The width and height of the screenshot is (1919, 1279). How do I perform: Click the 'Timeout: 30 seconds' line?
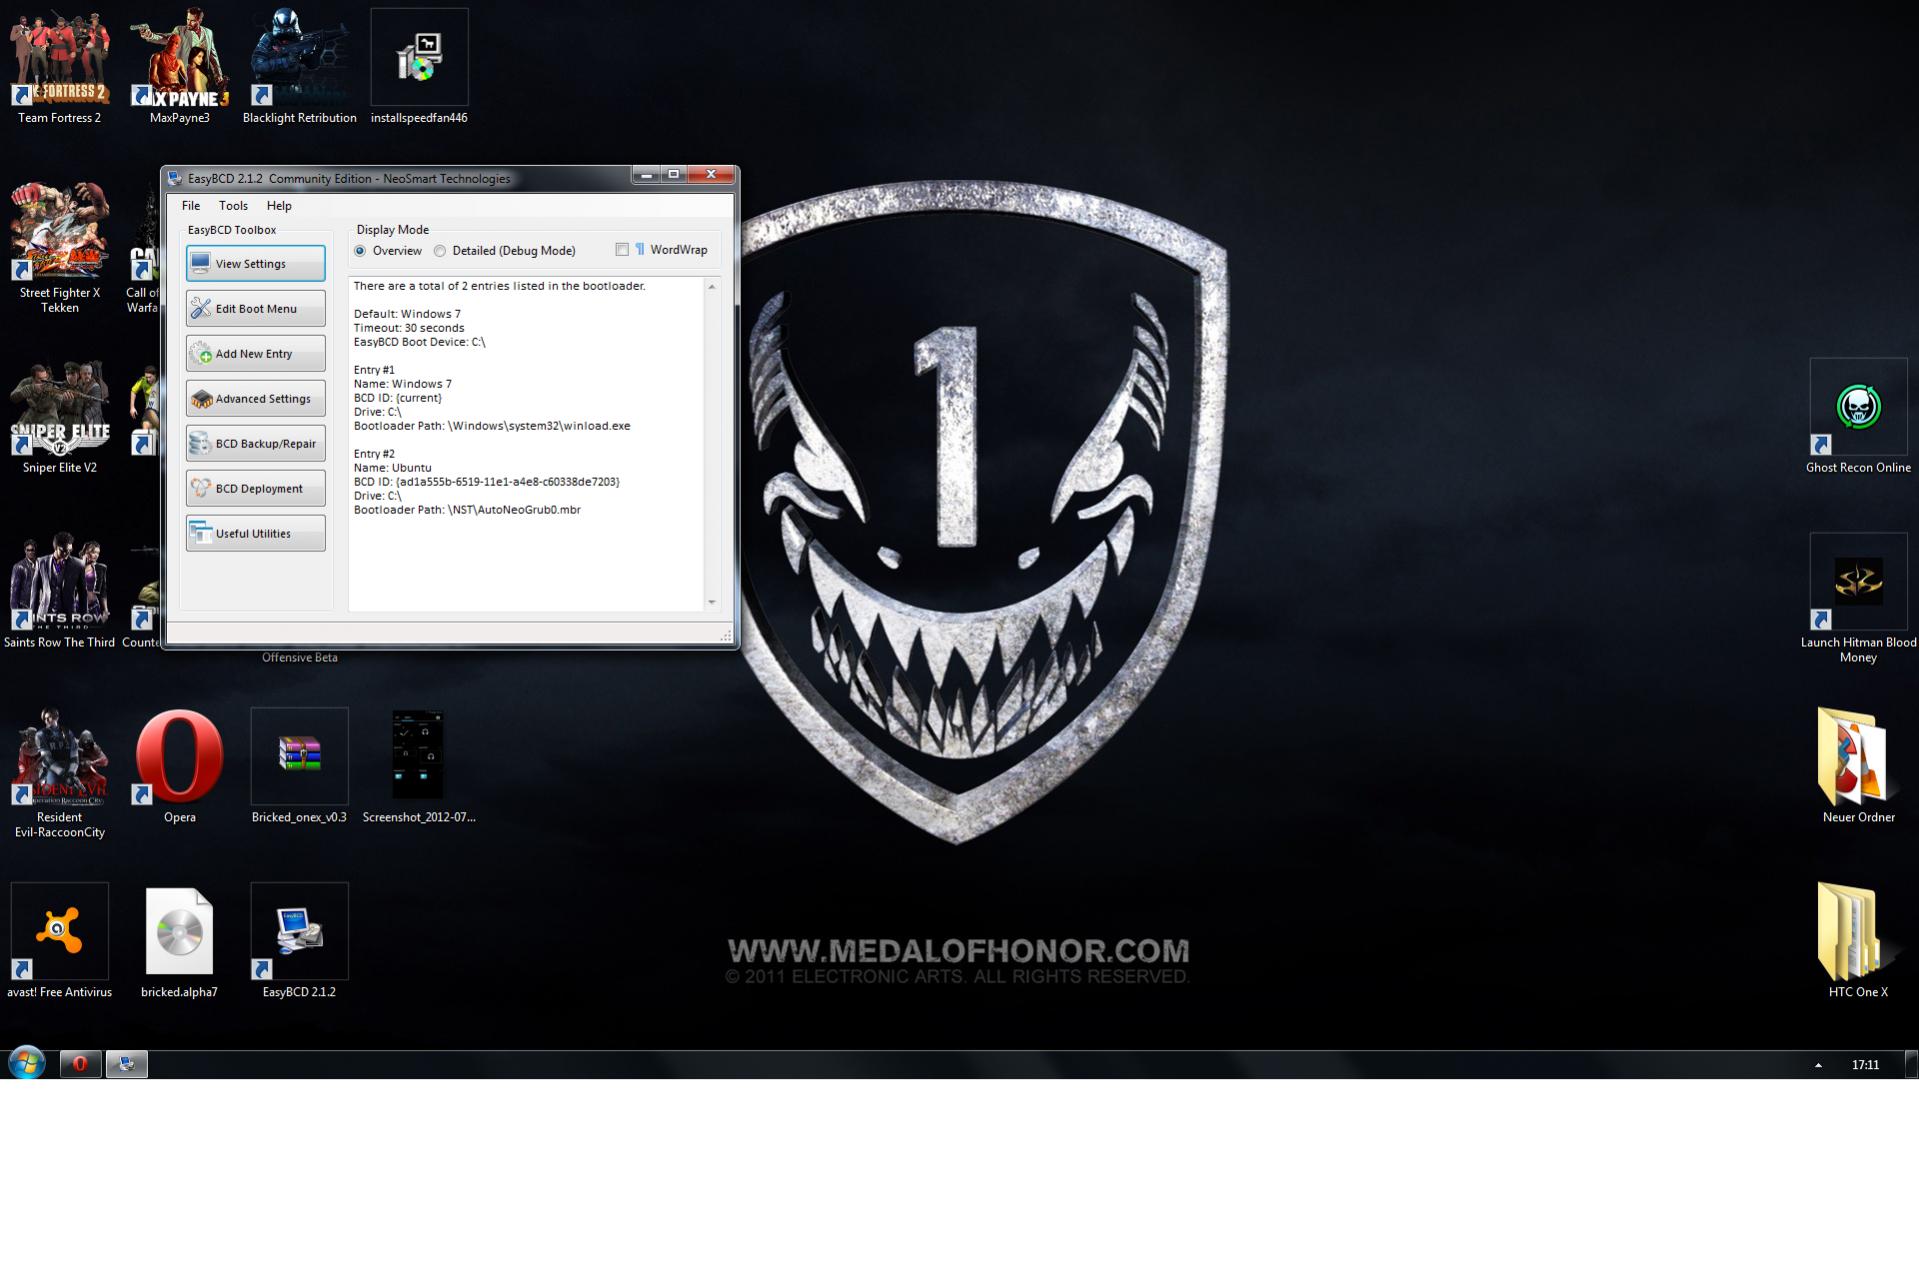[409, 328]
